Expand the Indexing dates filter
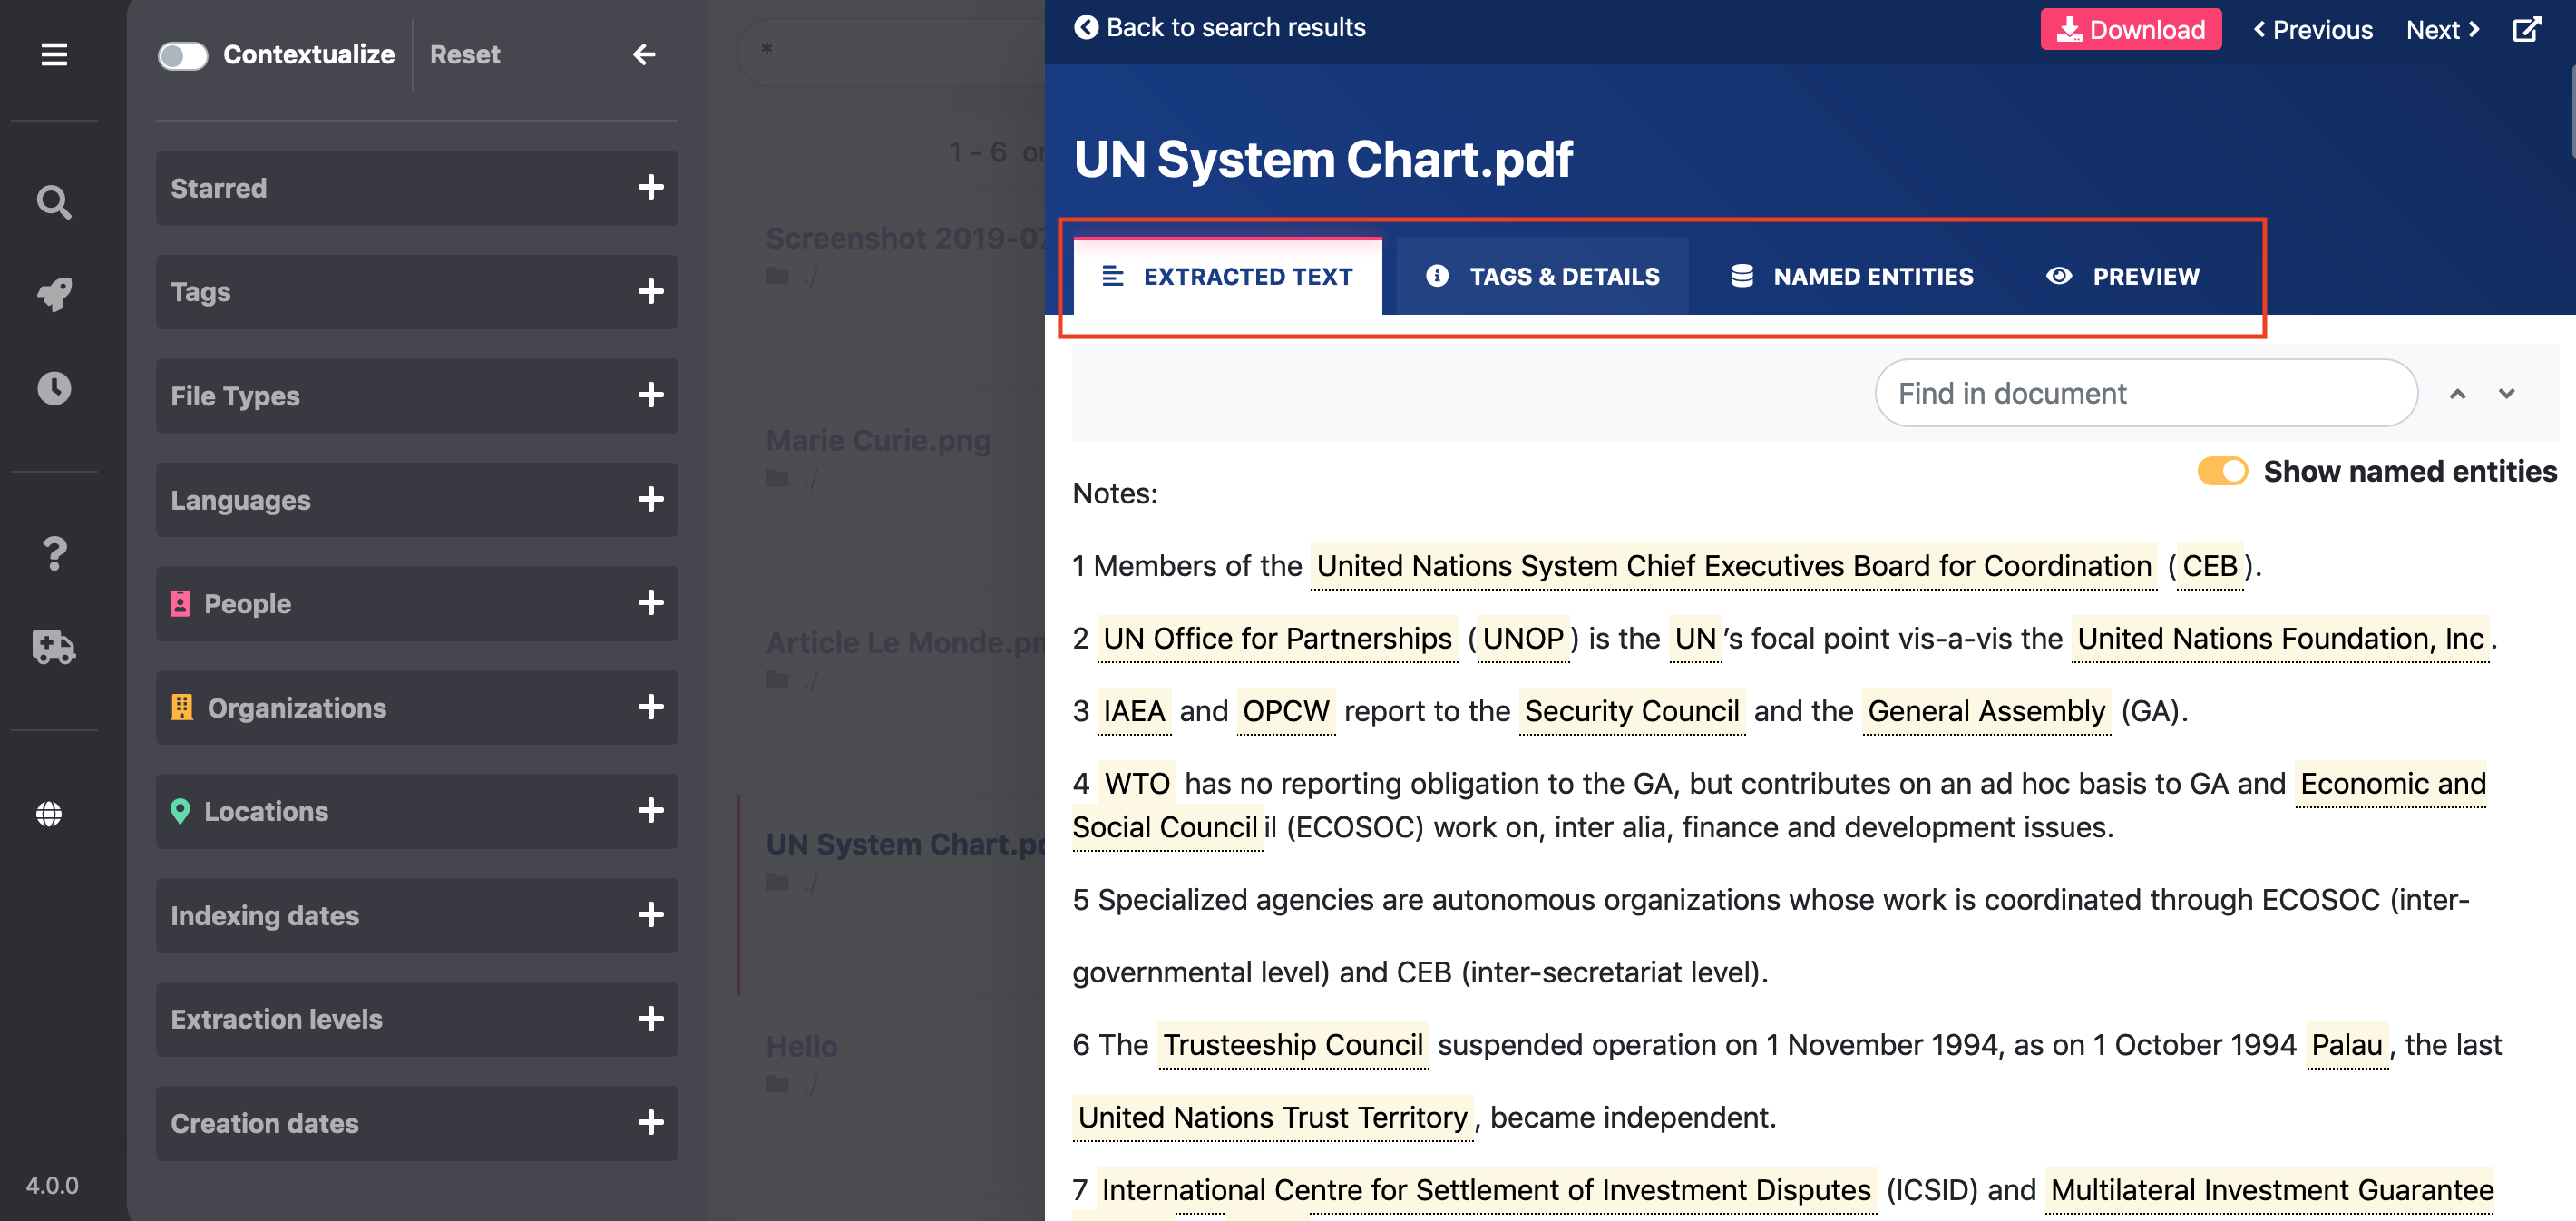The width and height of the screenshot is (2576, 1221). (x=651, y=915)
